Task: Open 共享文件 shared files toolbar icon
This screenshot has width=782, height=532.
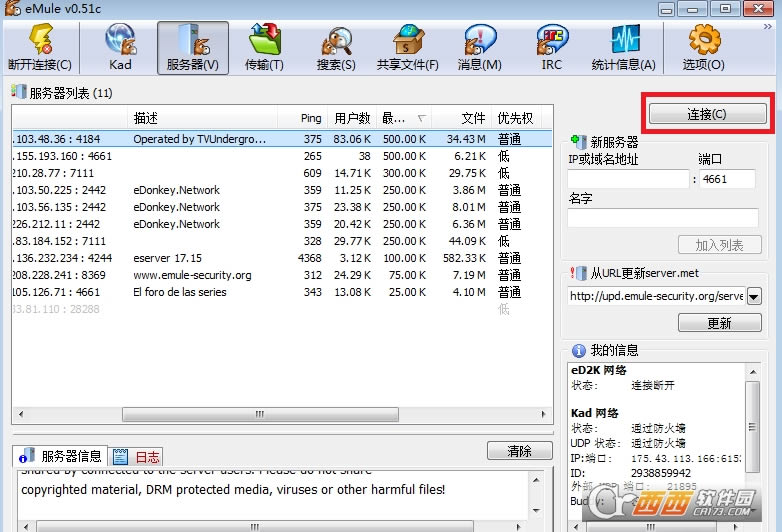Action: tap(407, 47)
